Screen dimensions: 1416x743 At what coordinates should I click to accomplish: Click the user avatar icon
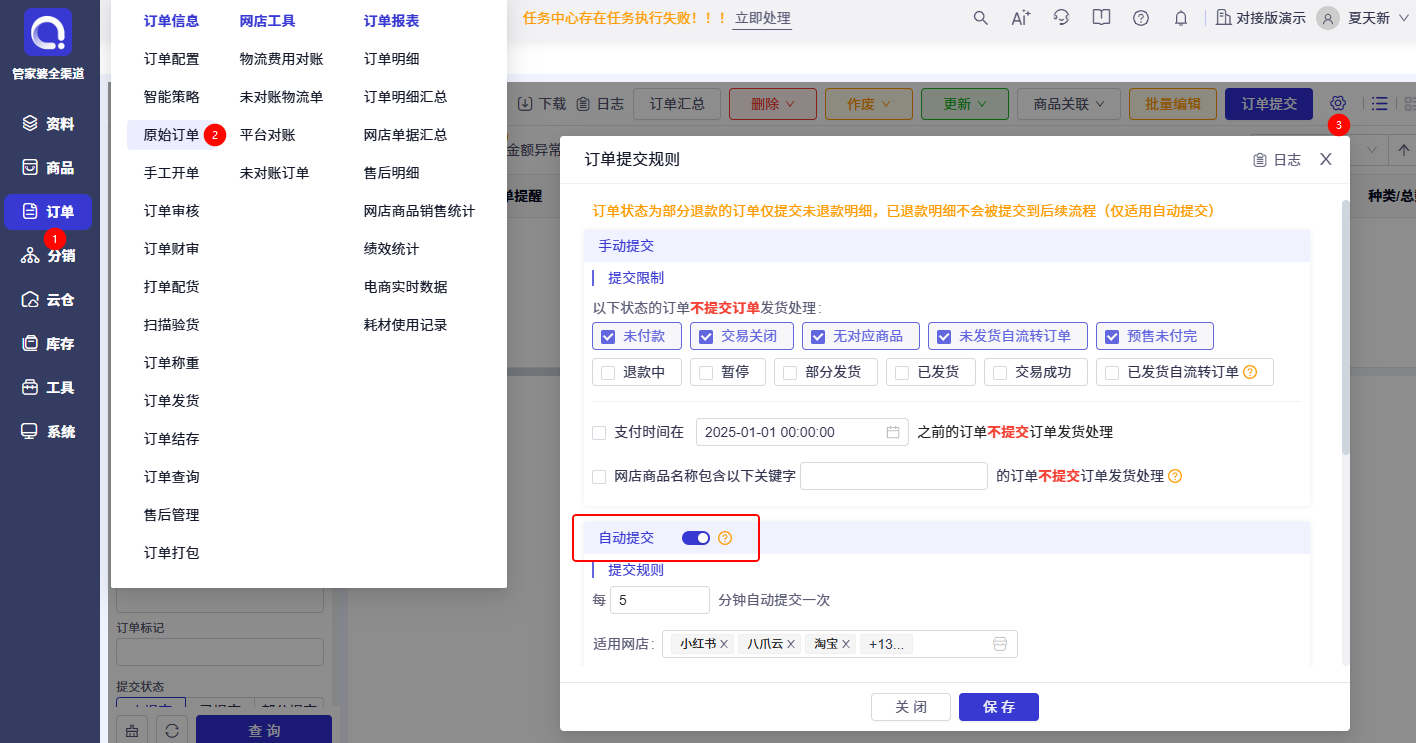[1328, 18]
